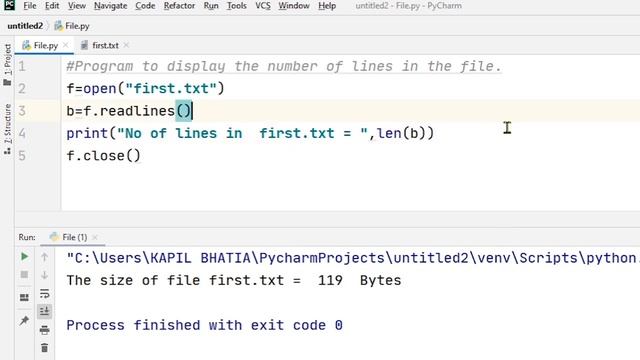Close the File (1) run tab
The height and width of the screenshot is (360, 640).
click(x=95, y=237)
